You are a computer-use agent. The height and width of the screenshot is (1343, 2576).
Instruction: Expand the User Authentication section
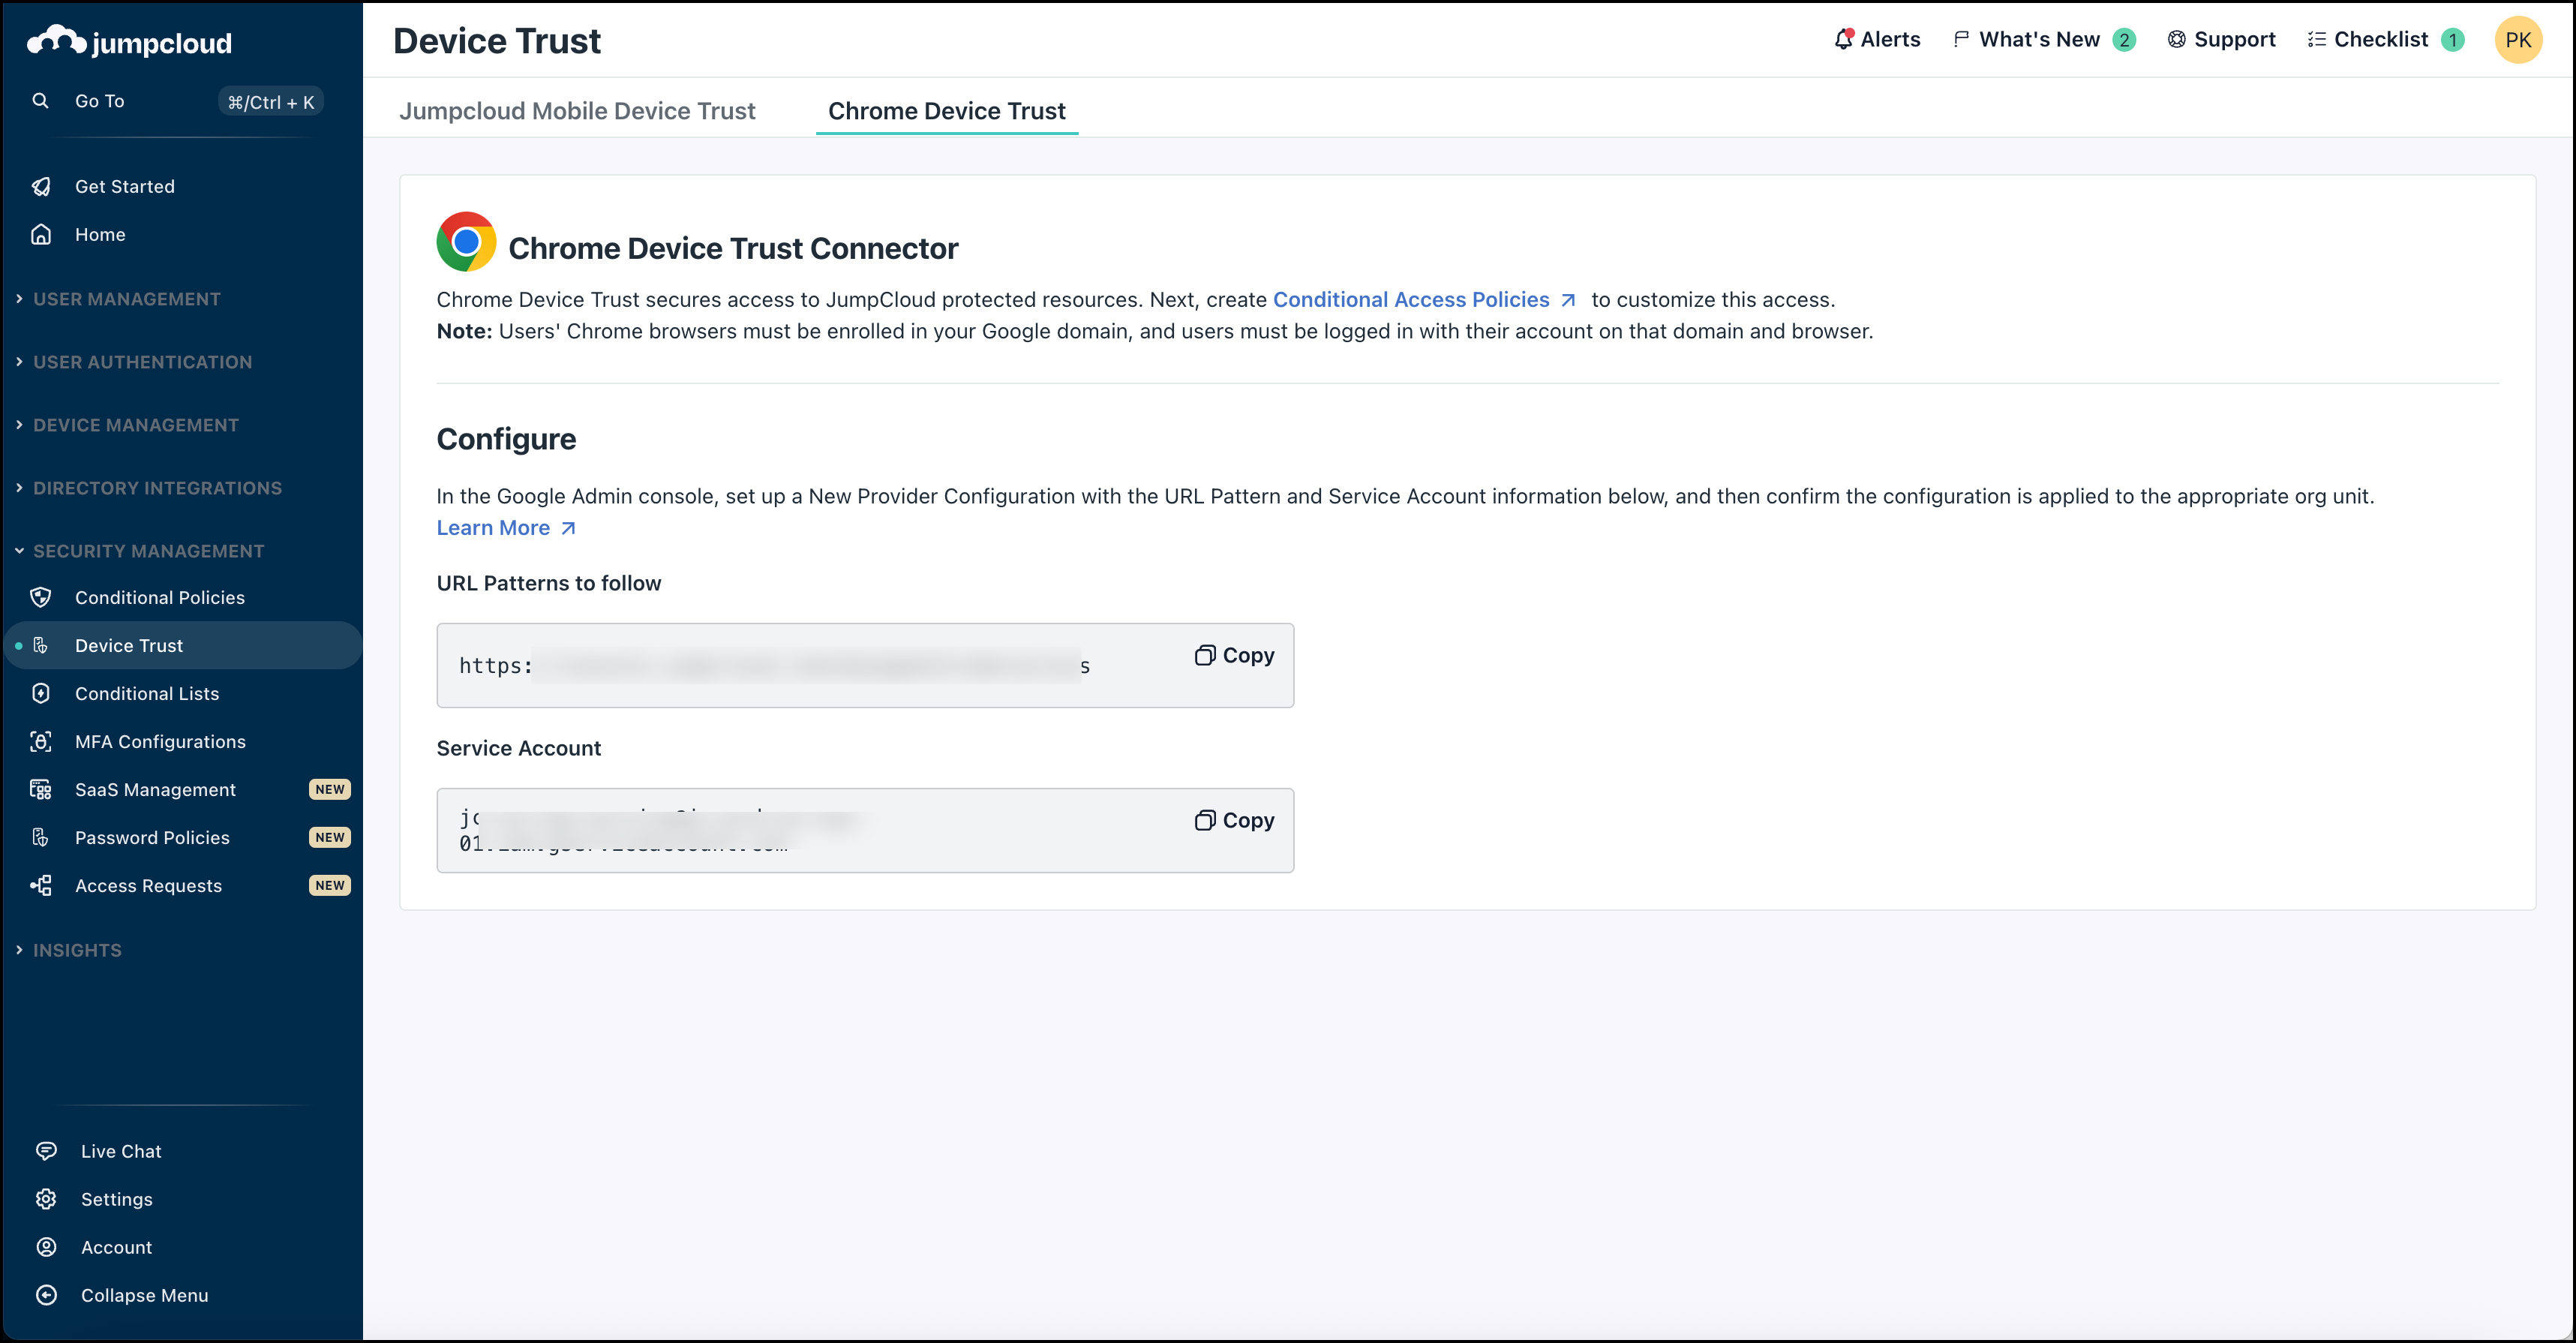134,362
